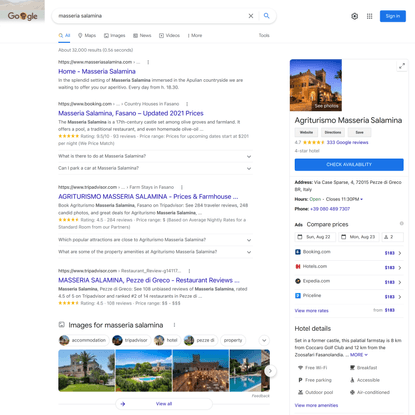Clear the search box with the X icon
Viewport: 415px width, 415px height.
click(x=251, y=16)
